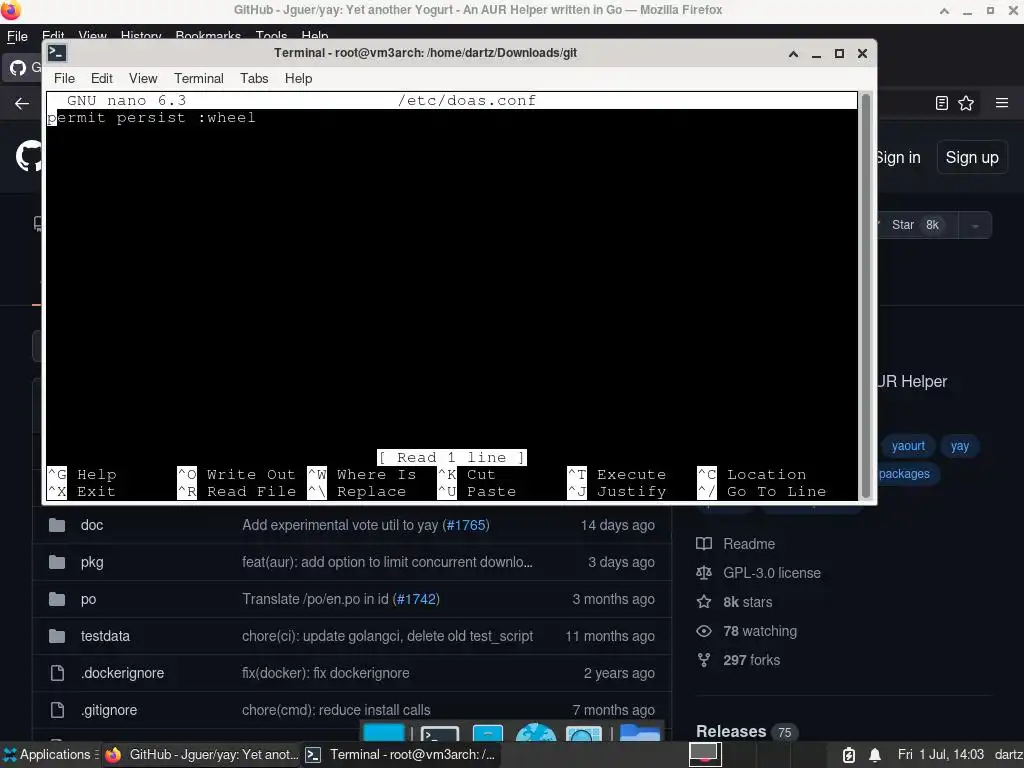
Task: Click 'fix(docker): fix dockerignore' commit message
Action: [x=326, y=673]
